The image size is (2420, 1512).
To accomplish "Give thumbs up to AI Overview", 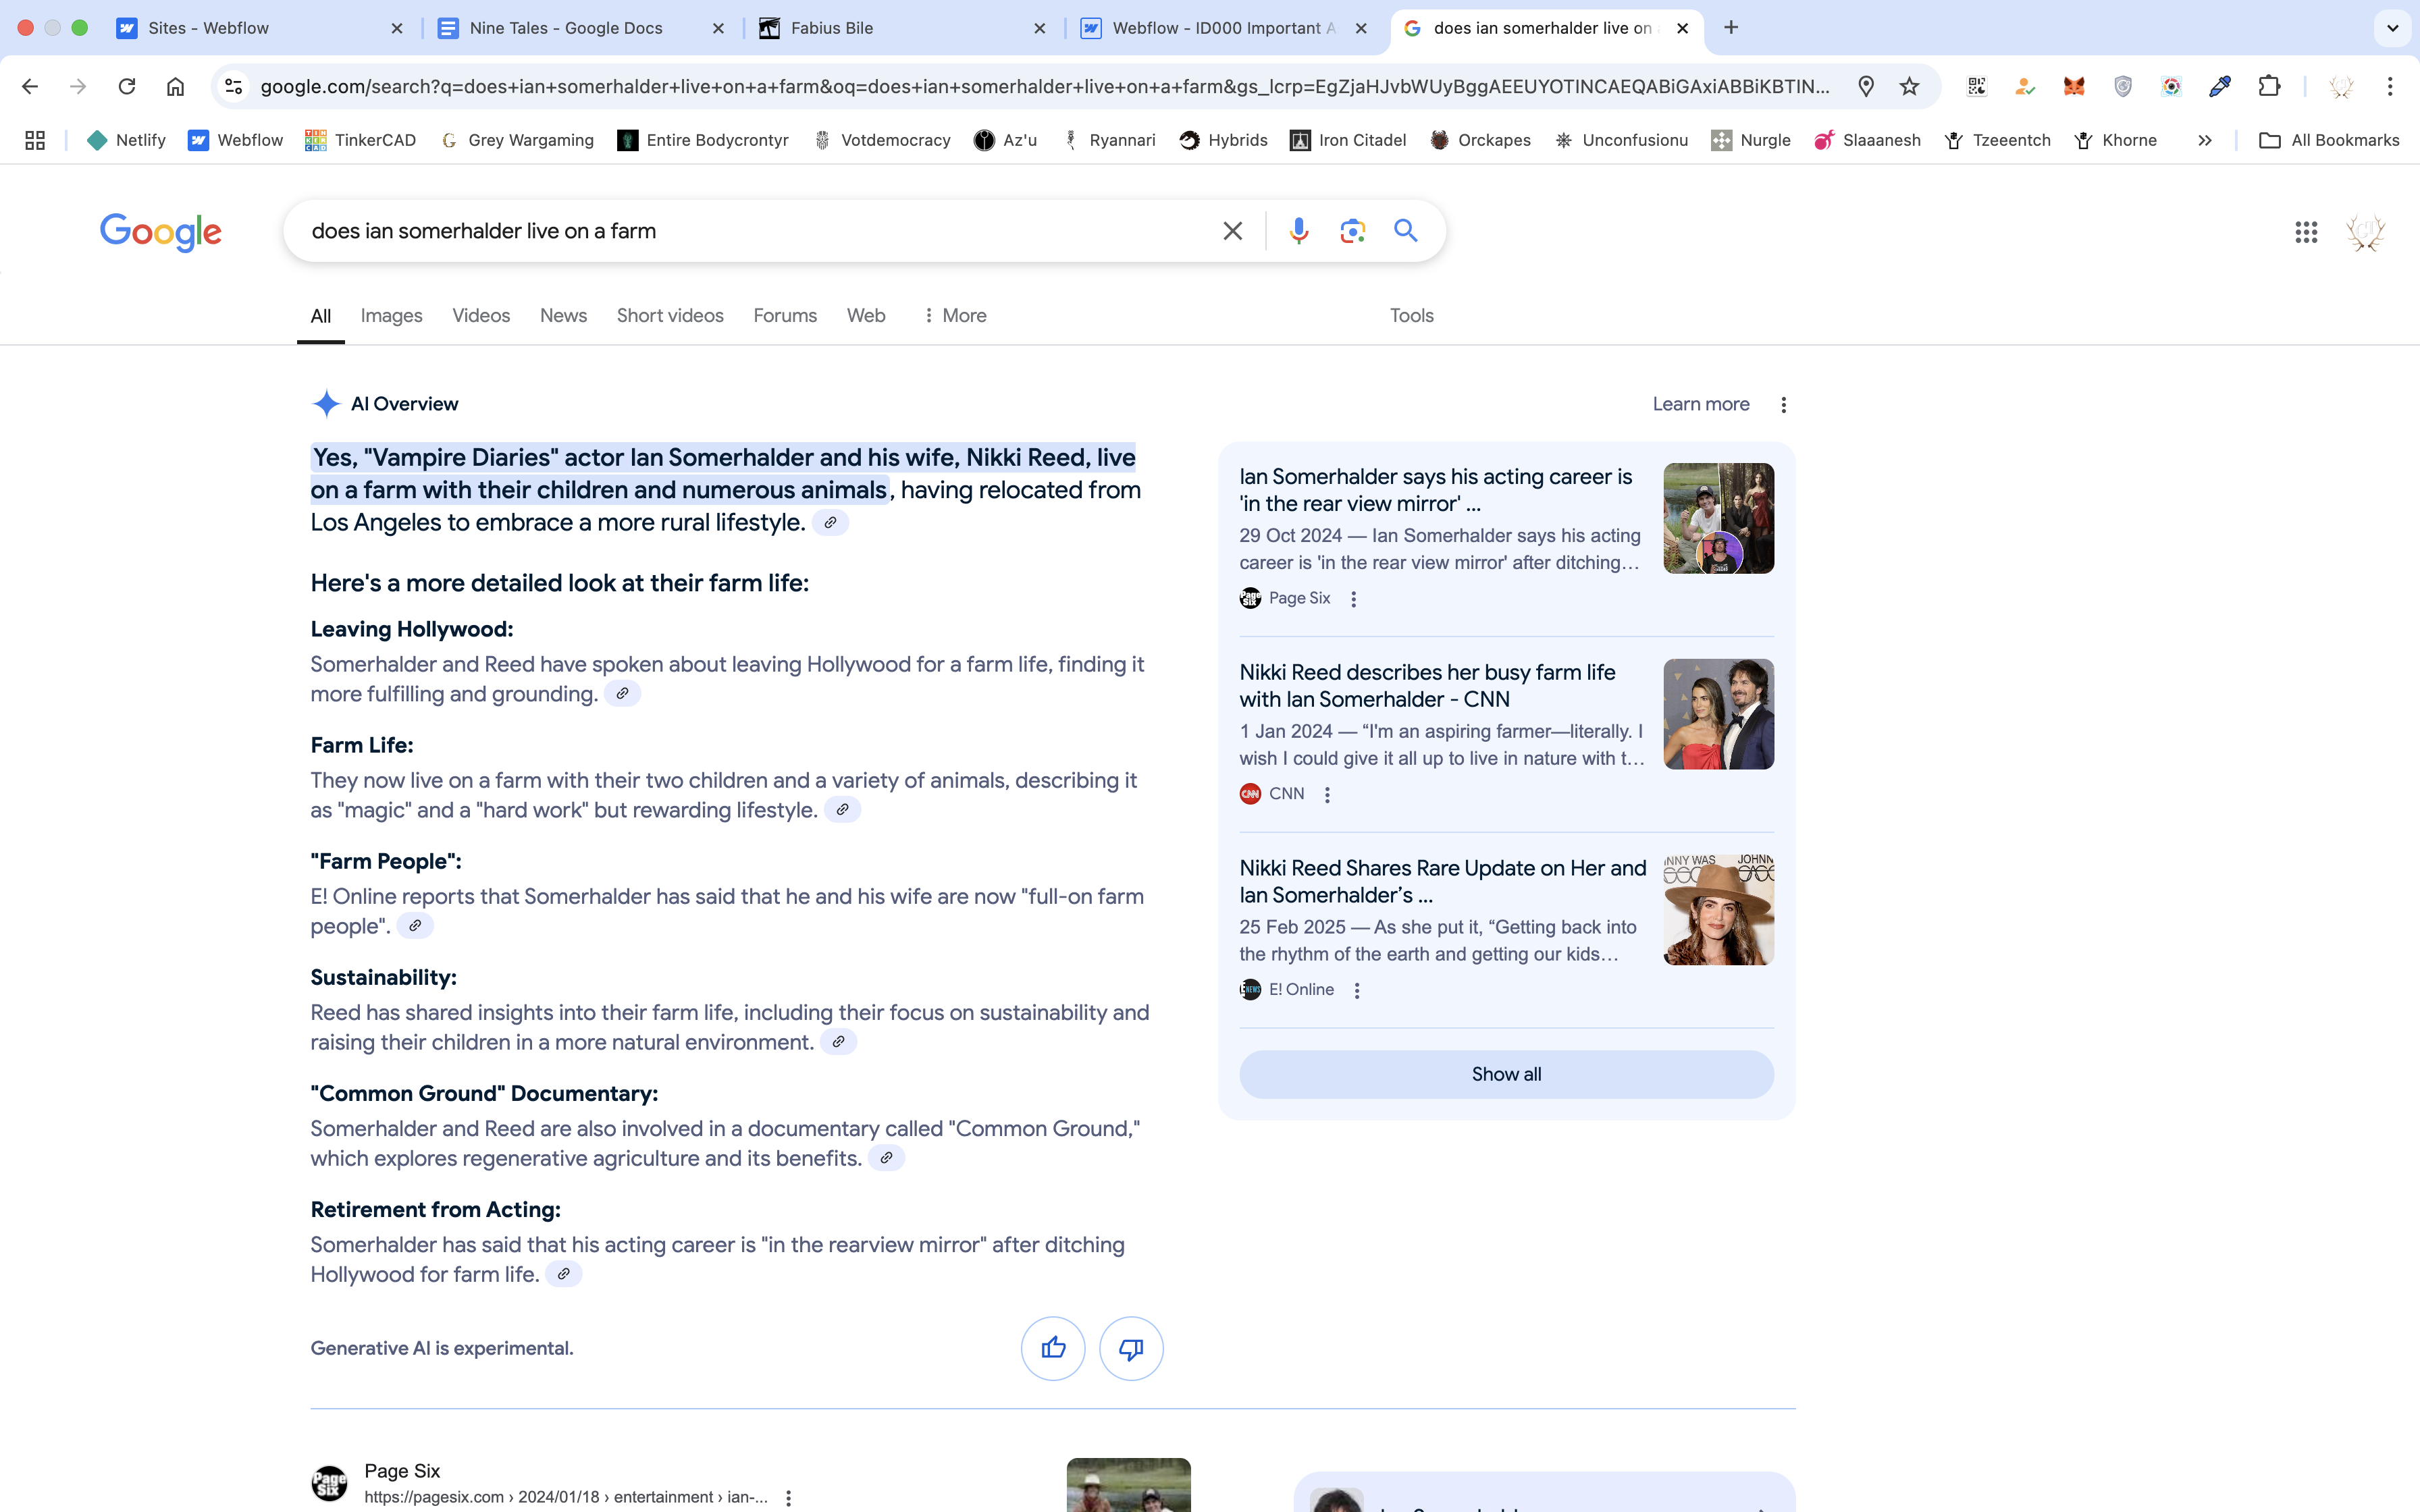I will 1053,1348.
